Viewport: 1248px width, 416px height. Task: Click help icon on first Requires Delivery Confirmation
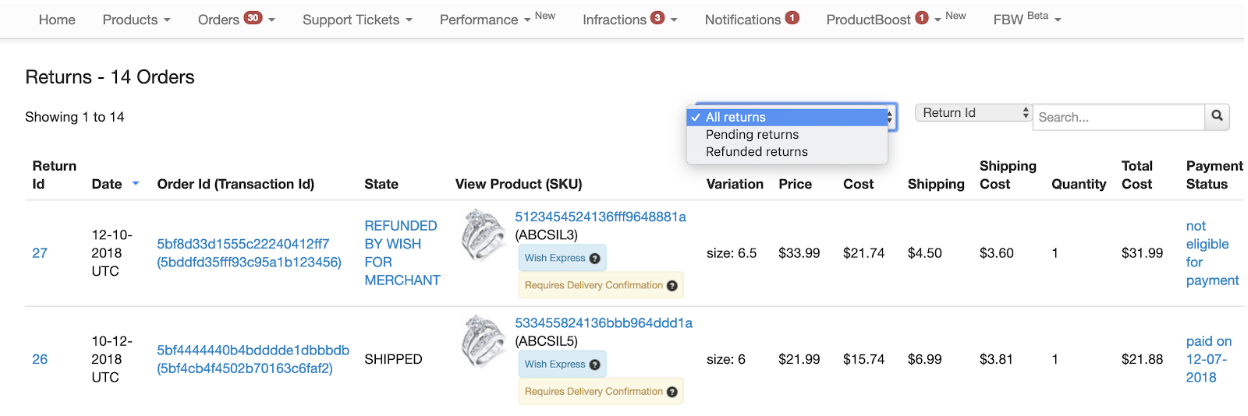pyautogui.click(x=672, y=286)
